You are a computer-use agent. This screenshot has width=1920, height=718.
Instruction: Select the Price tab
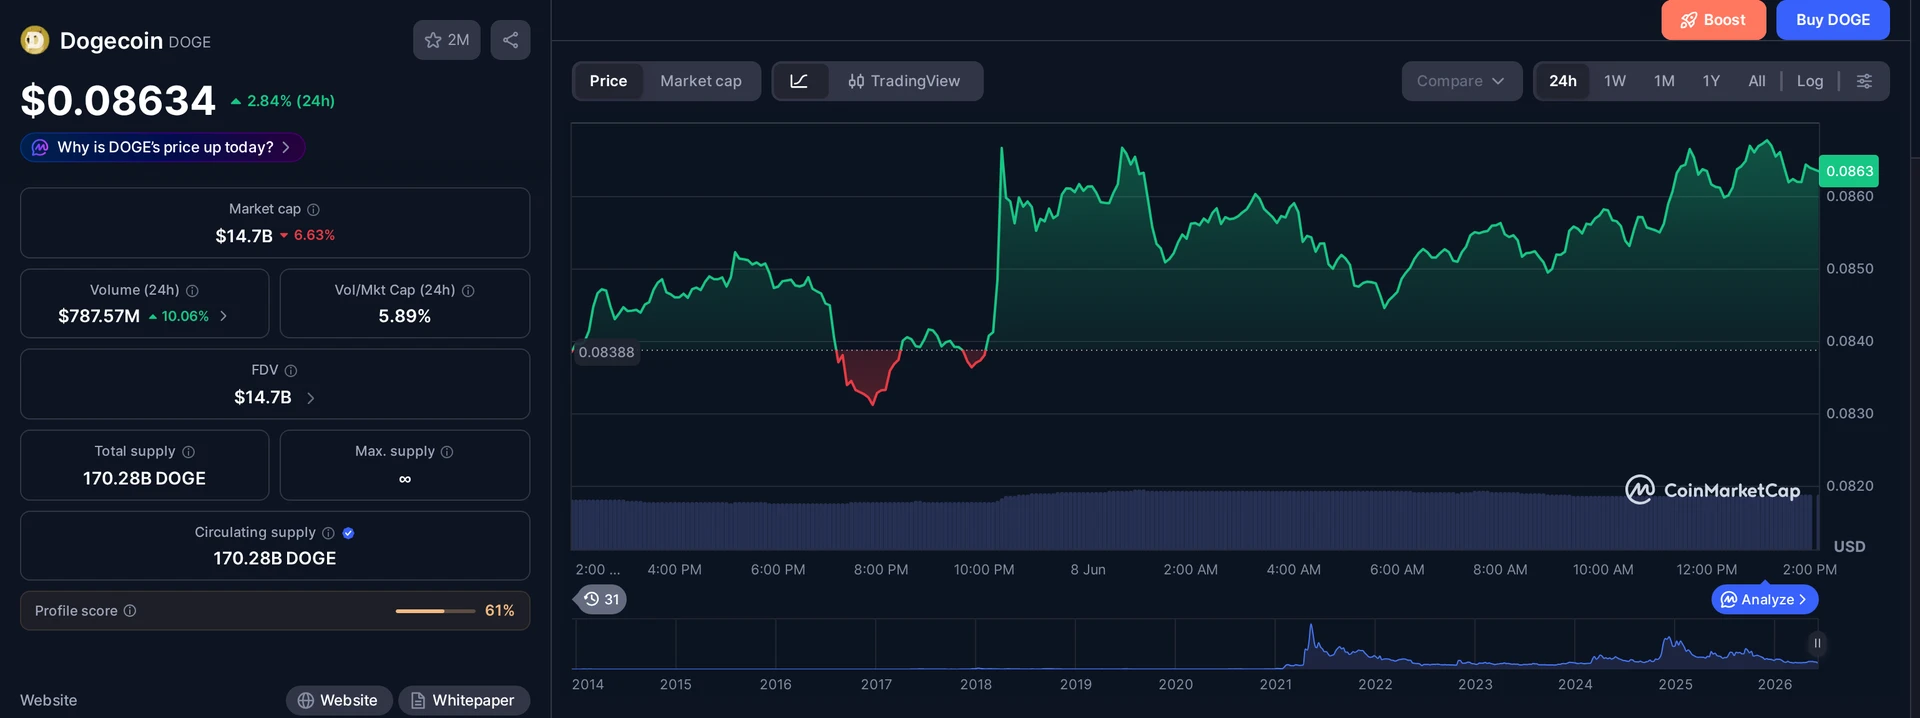608,81
